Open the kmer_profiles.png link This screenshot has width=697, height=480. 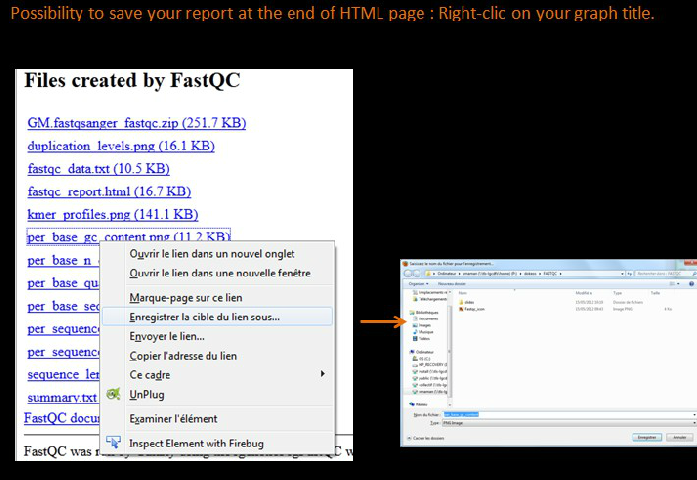(x=112, y=214)
